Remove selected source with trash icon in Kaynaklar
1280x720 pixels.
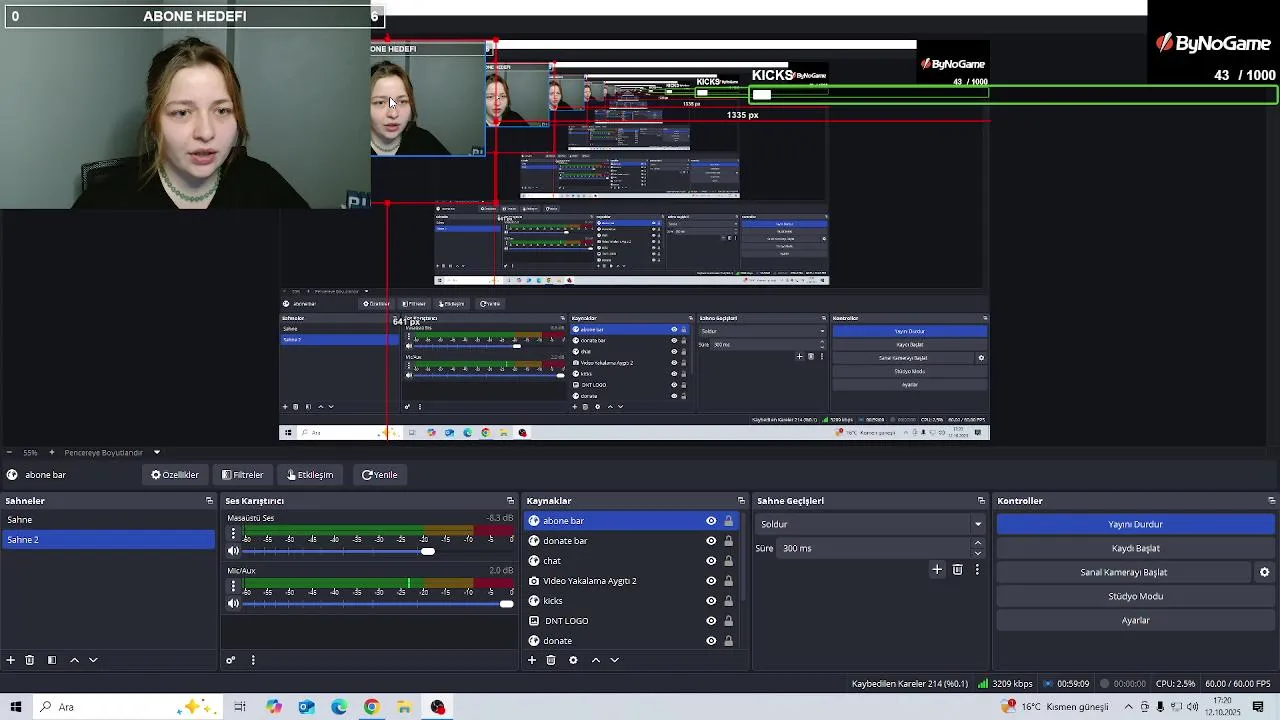pyautogui.click(x=551, y=660)
